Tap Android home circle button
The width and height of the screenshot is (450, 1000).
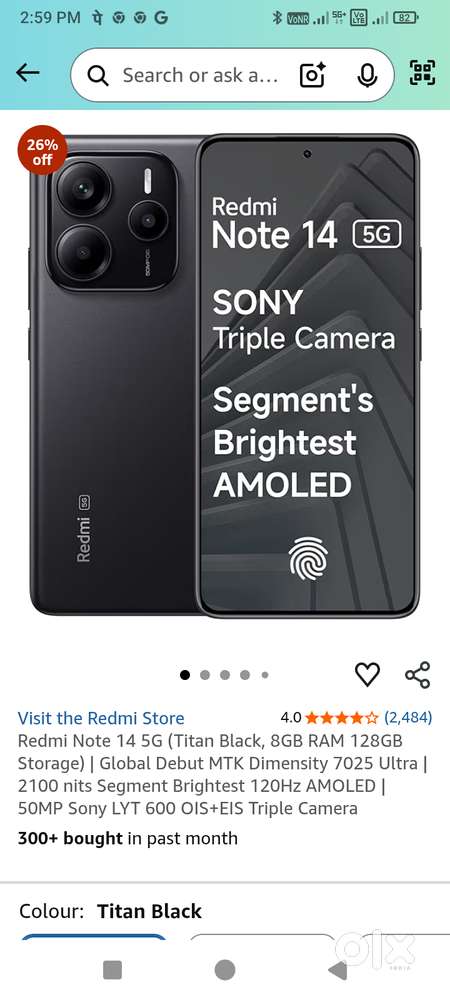pyautogui.click(x=224, y=970)
